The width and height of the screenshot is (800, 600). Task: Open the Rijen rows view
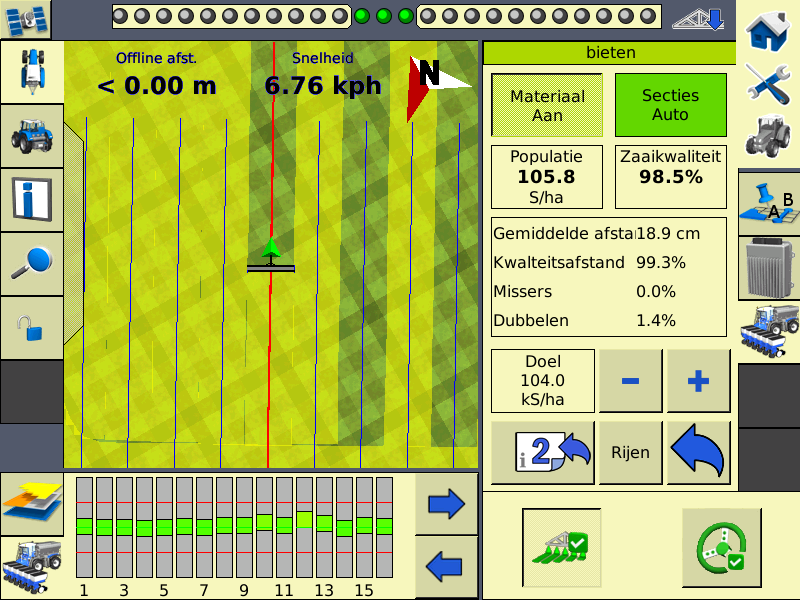630,453
